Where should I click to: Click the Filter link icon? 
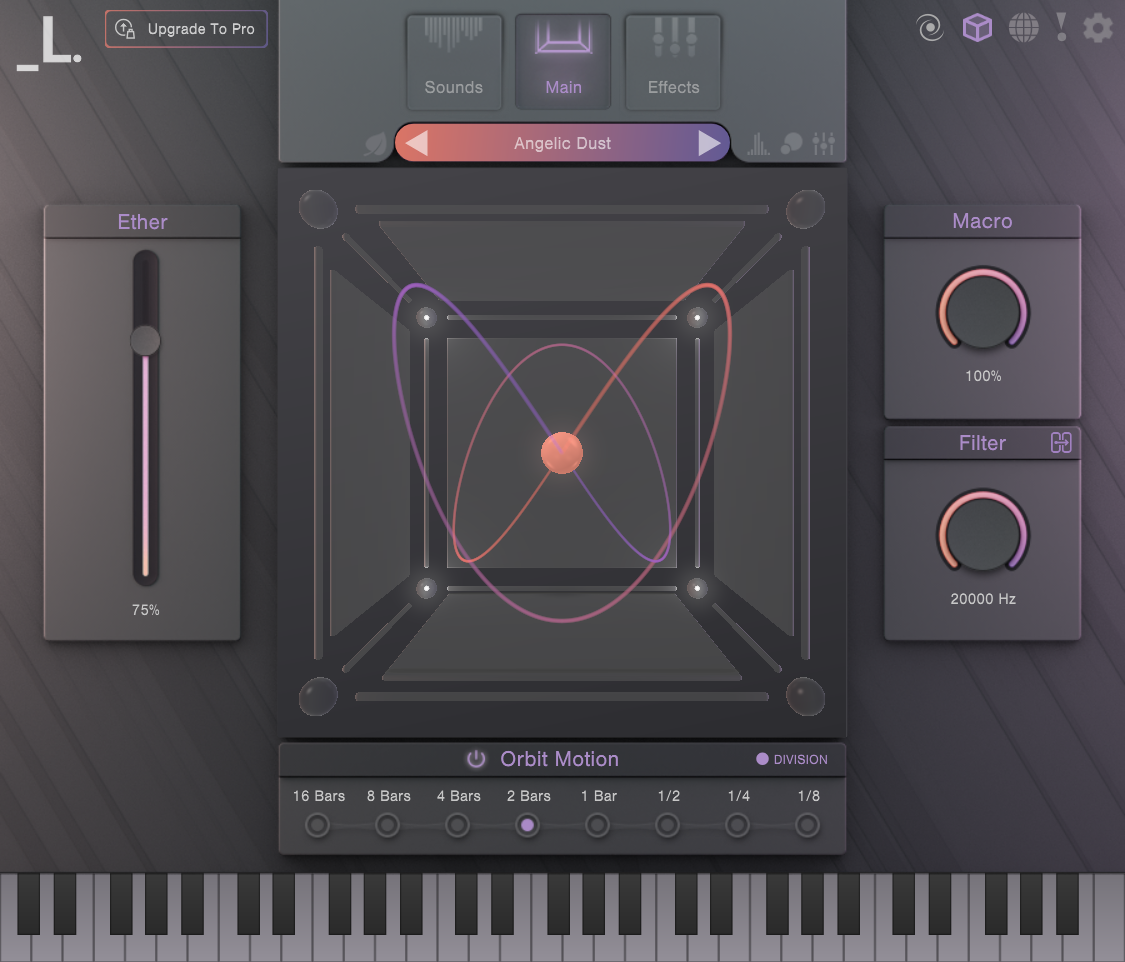[1061, 443]
